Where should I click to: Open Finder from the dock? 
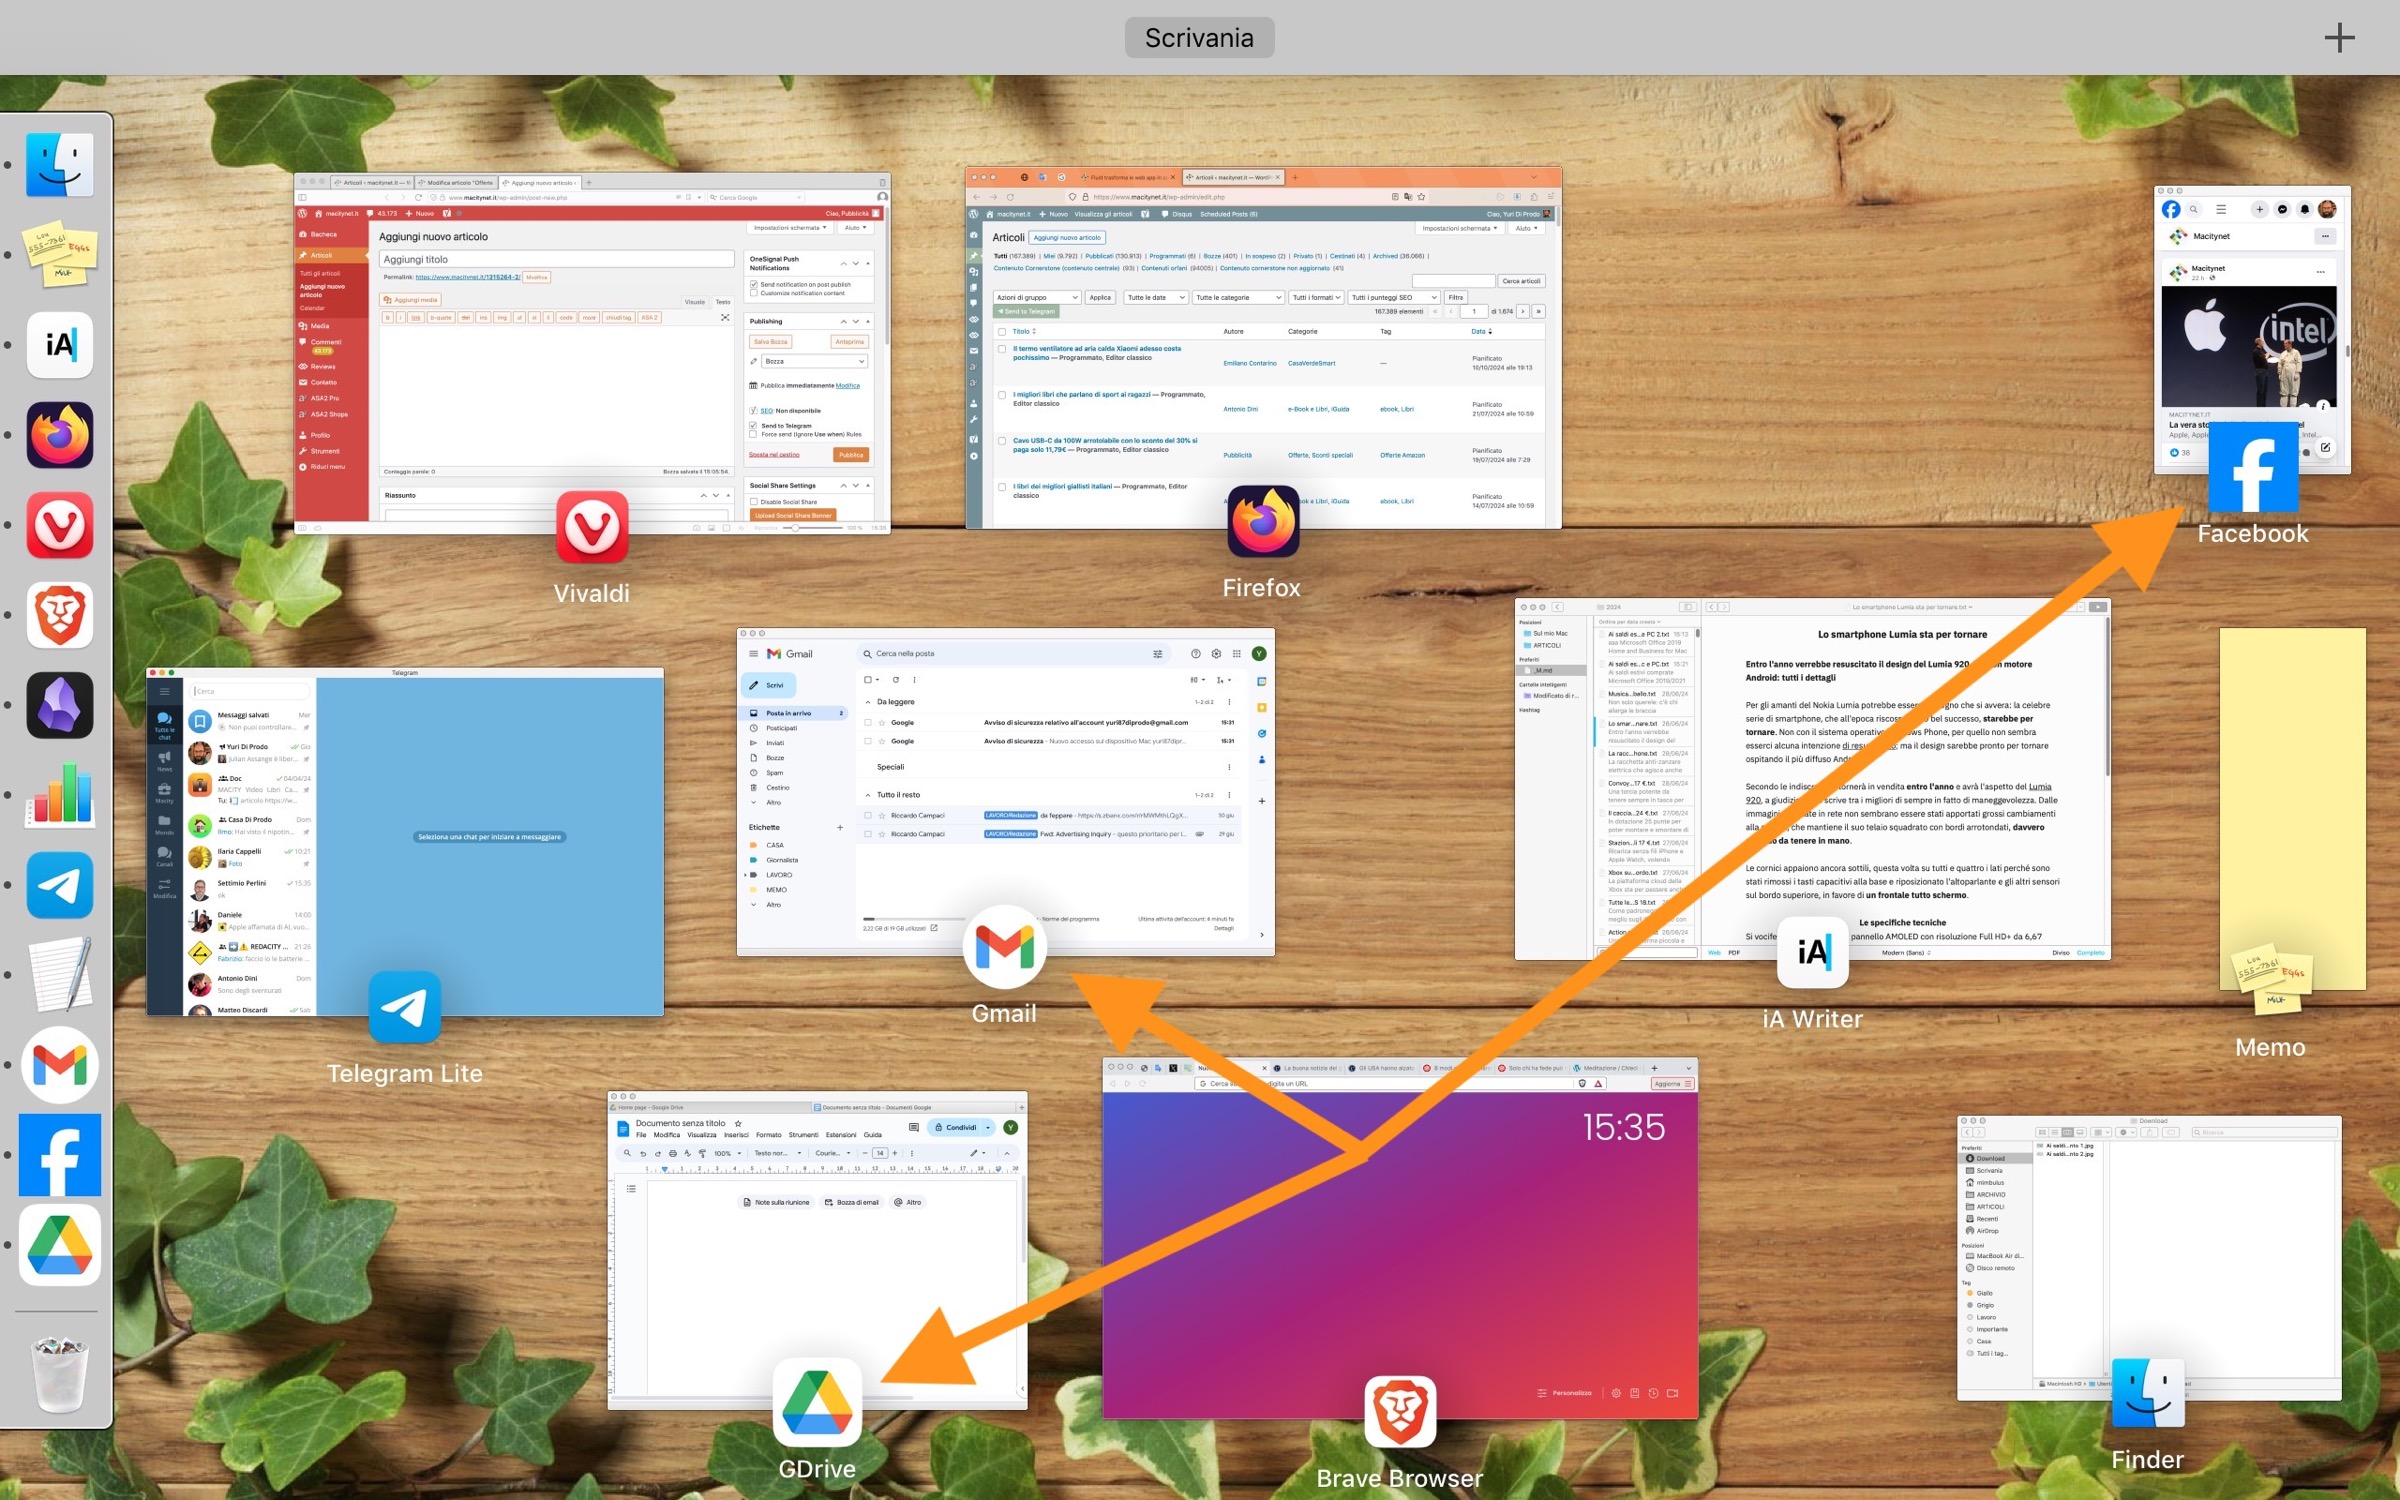tap(60, 166)
